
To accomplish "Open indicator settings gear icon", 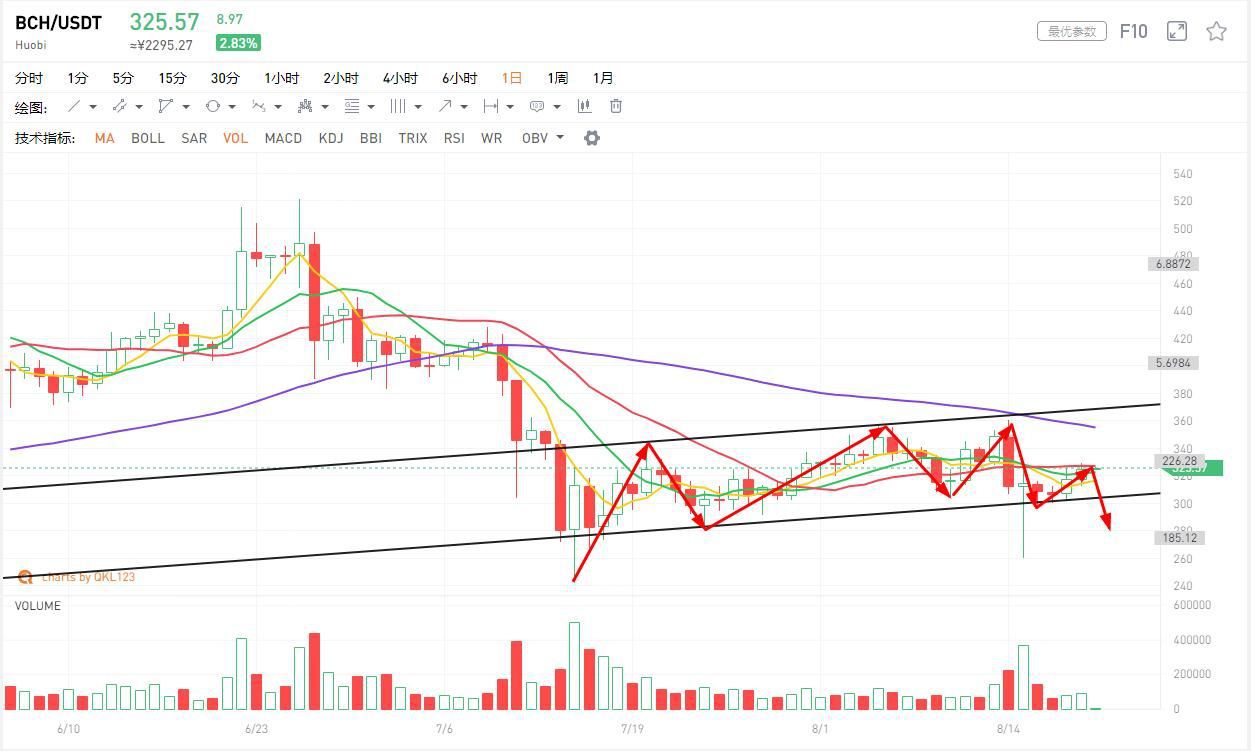I will pos(592,138).
